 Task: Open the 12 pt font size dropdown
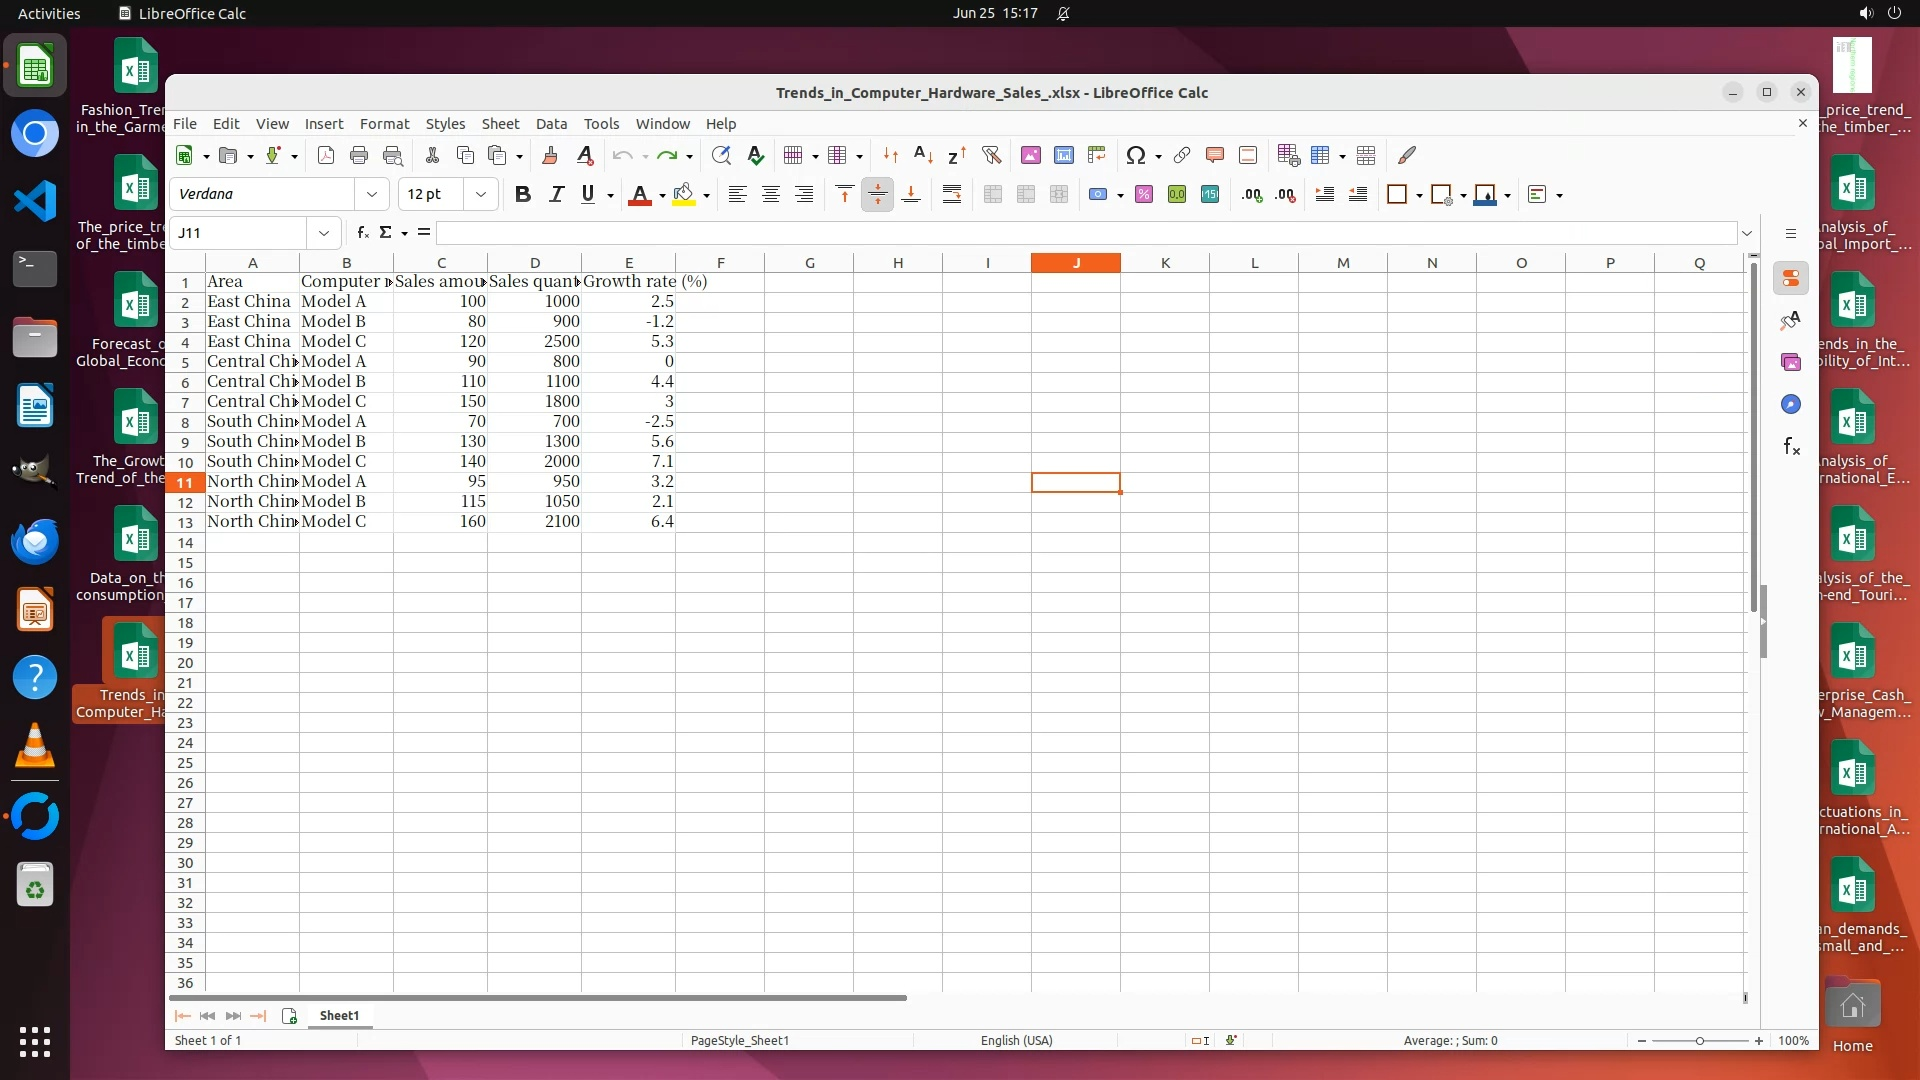click(x=480, y=194)
